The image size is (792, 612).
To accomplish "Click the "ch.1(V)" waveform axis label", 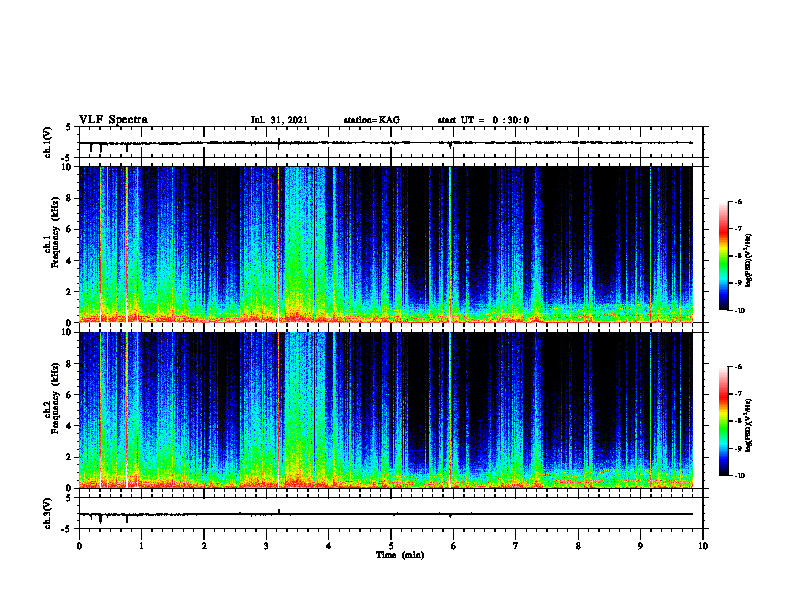I will (x=47, y=142).
